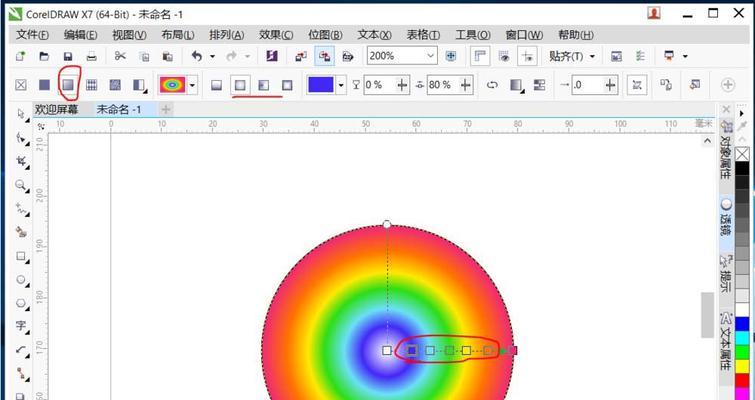Viewport: 755px width, 400px height.
Task: Add a new document tab with plus
Action: [166, 110]
